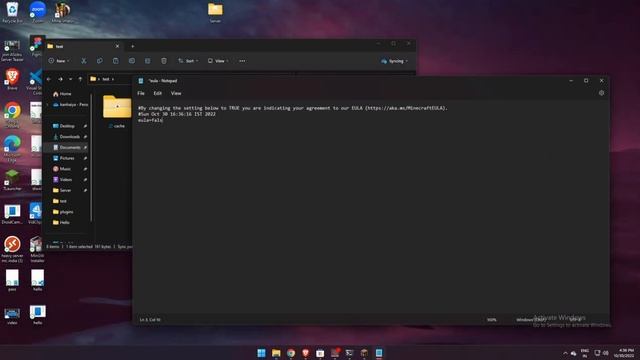640x360 pixels.
Task: Click the Delete trash icon in File Explorer
Action: [x=164, y=61]
